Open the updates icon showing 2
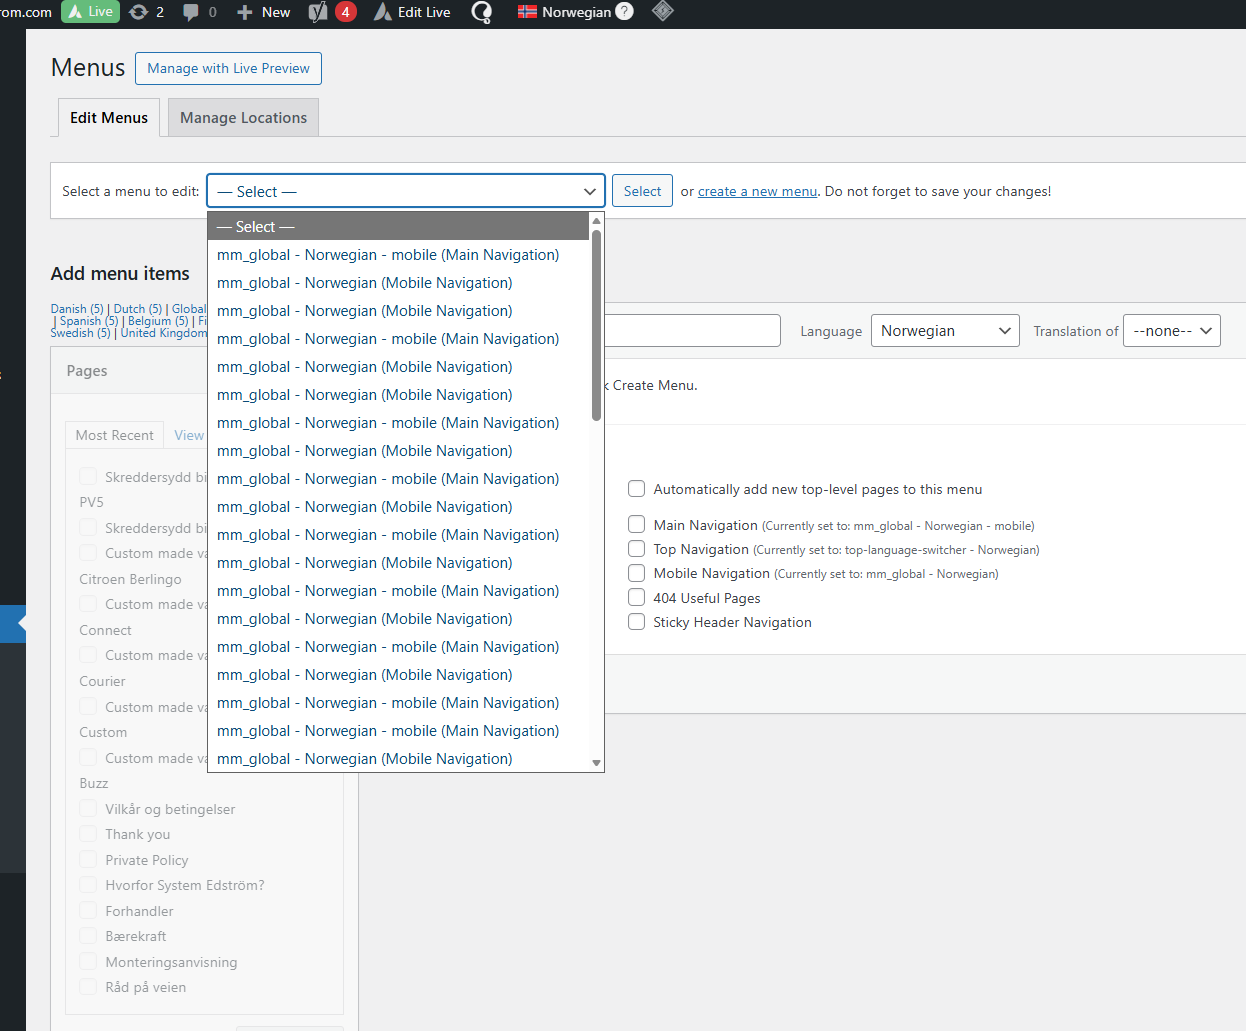Screen dimensions: 1246x1031 tap(146, 12)
